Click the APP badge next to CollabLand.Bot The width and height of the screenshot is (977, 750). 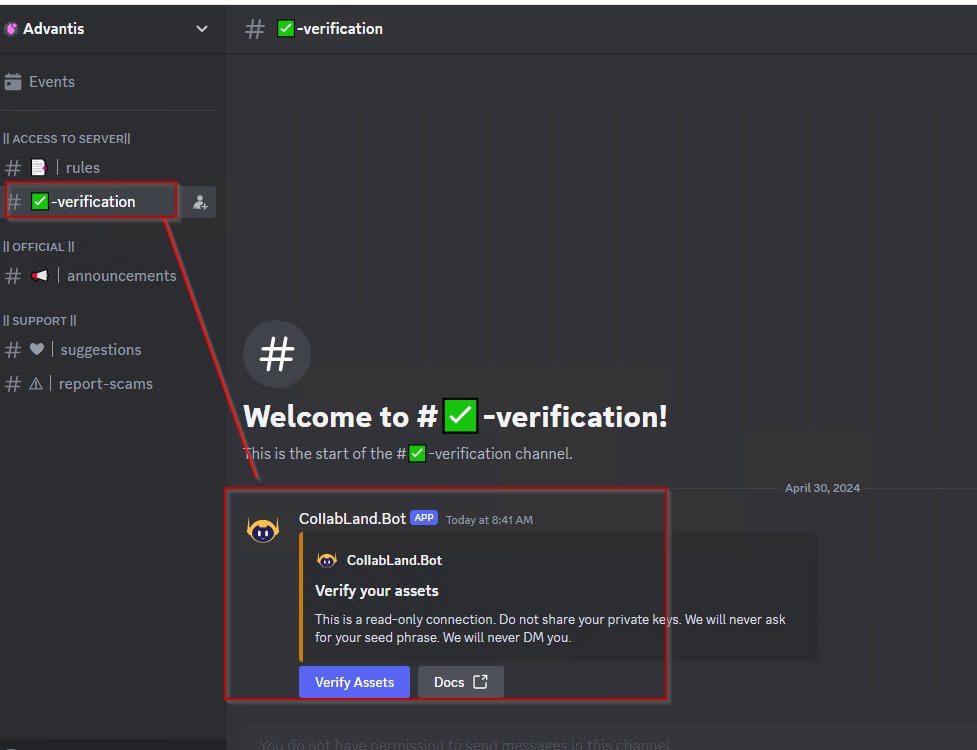coord(424,518)
